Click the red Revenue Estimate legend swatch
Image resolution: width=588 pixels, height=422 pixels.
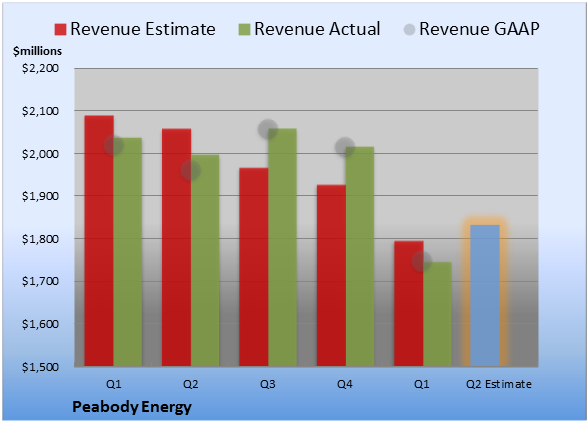(60, 30)
